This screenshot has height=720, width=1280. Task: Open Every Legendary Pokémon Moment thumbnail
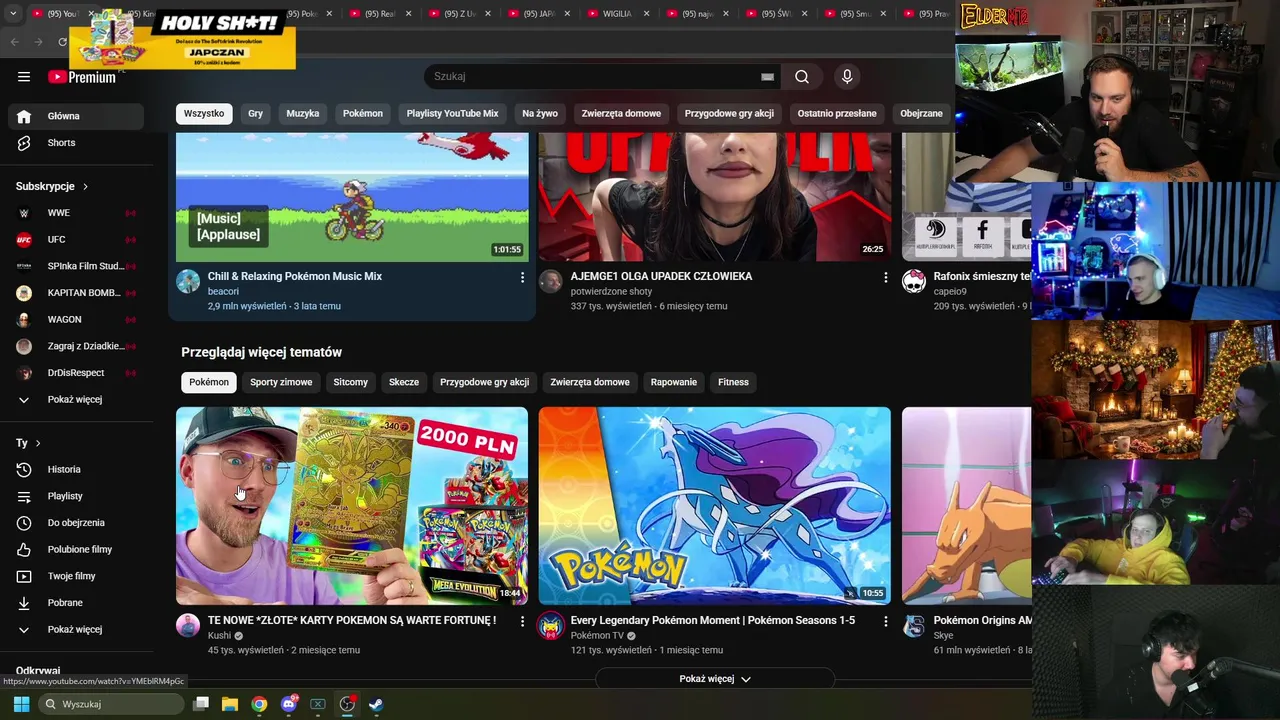(x=715, y=506)
